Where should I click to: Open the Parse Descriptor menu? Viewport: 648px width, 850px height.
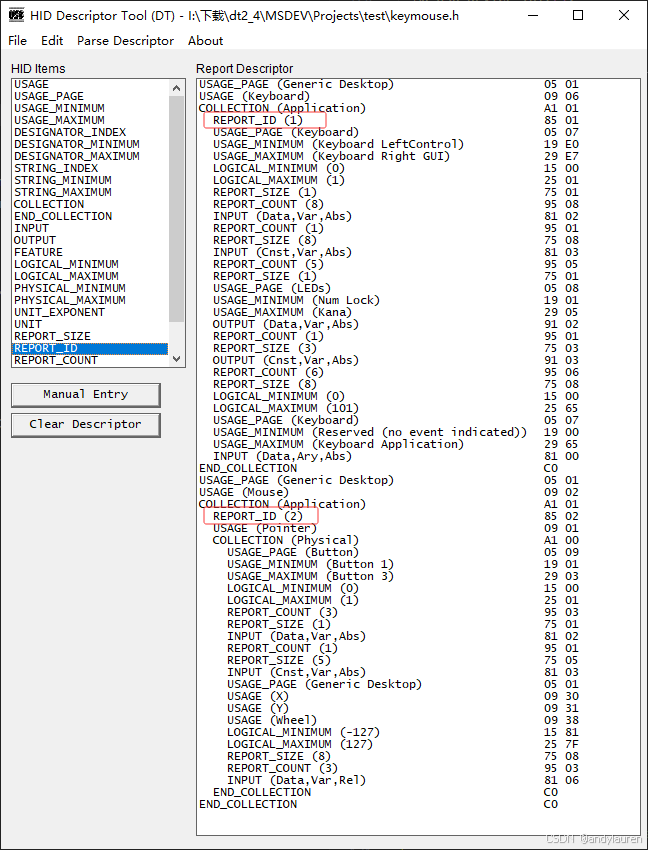tap(125, 41)
